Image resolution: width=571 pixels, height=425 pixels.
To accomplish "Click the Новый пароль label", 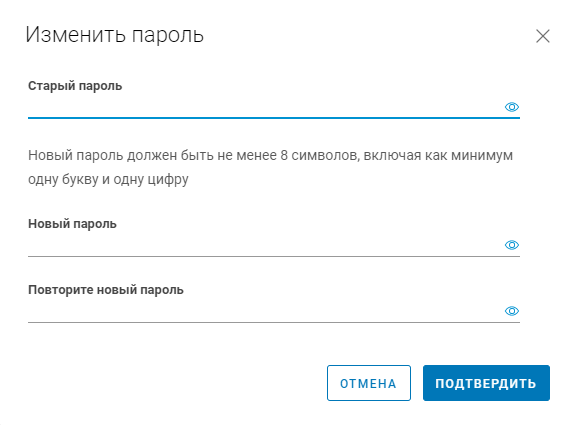I will (x=72, y=224).
